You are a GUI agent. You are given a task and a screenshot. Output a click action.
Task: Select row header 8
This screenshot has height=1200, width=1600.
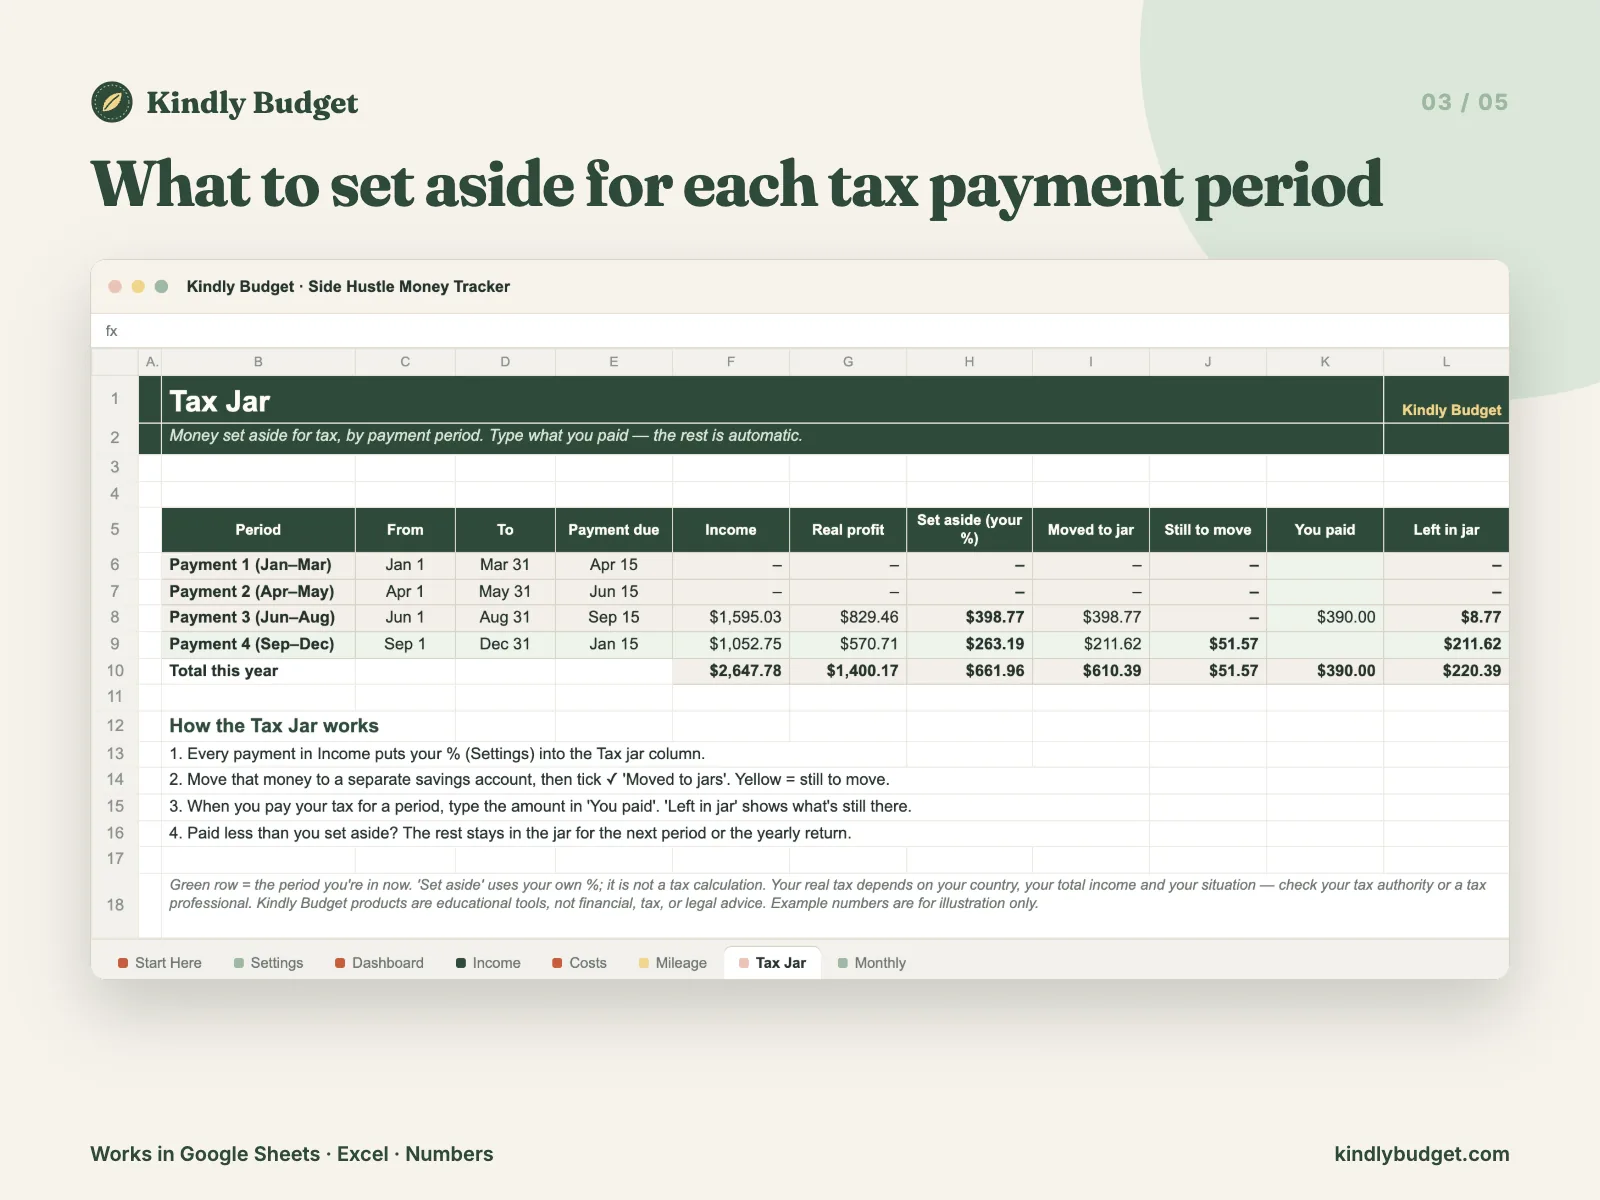115,618
